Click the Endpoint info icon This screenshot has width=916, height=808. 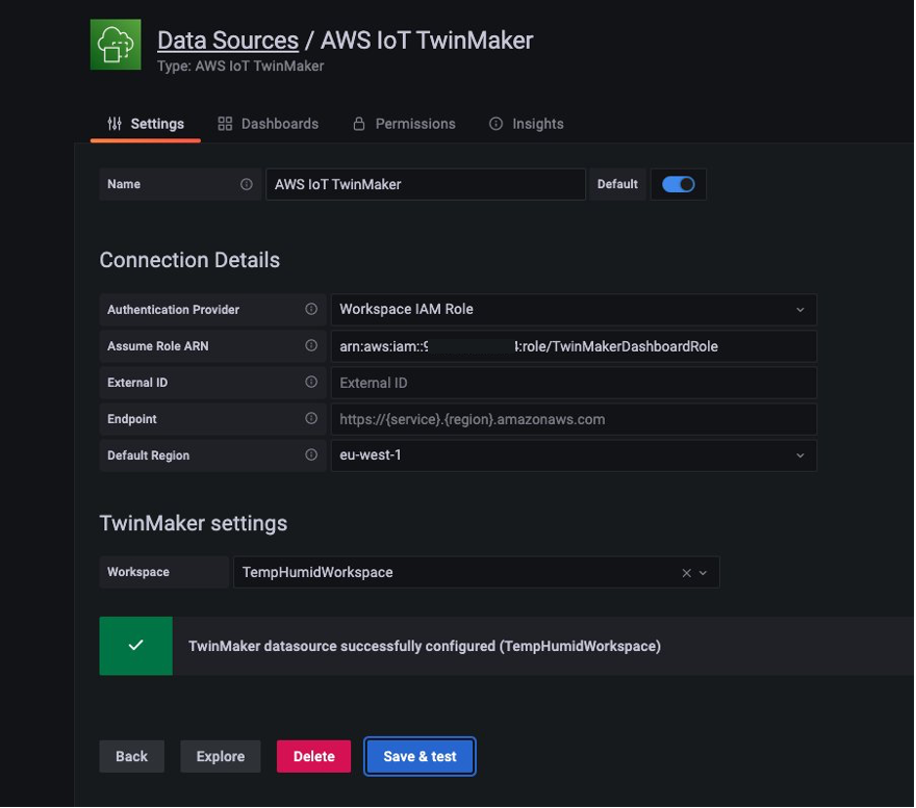tap(311, 418)
